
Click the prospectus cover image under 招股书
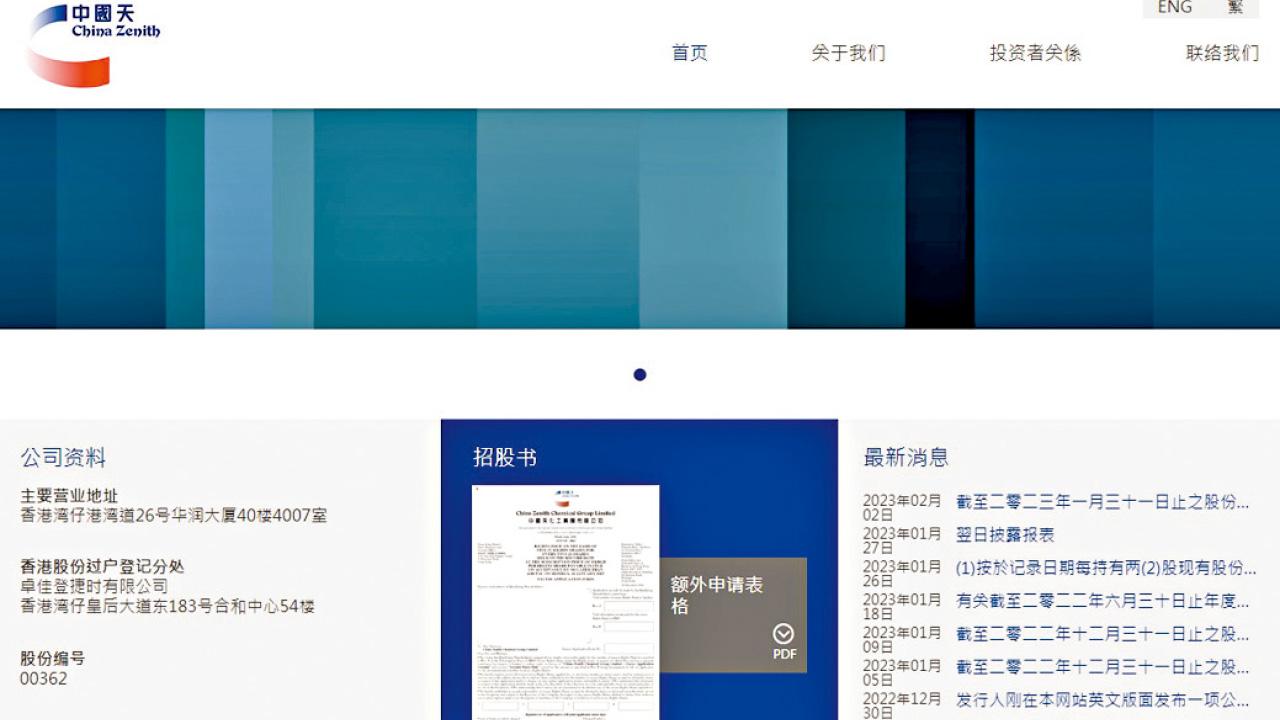(x=565, y=600)
